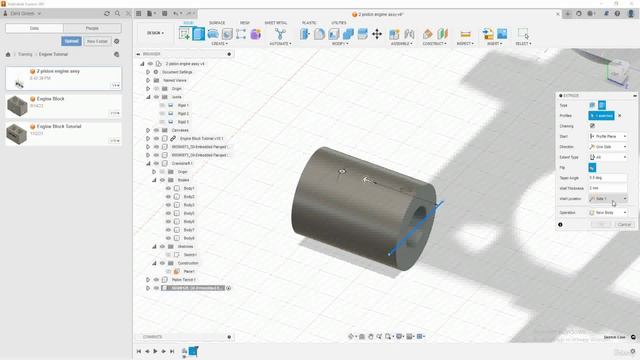The height and width of the screenshot is (360, 640).
Task: Select the Fillet tool icon
Action: (x=319, y=34)
